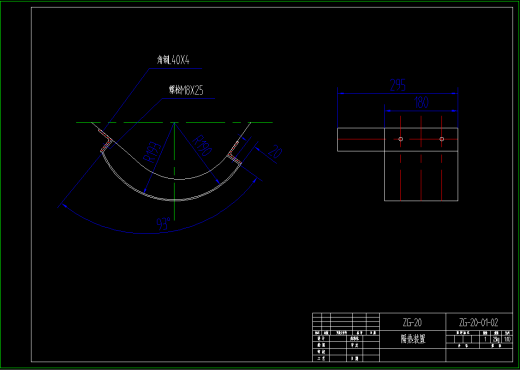Screen dimensions: 520x370
Task: Click the R190 radius dimension text
Action: click(x=202, y=145)
